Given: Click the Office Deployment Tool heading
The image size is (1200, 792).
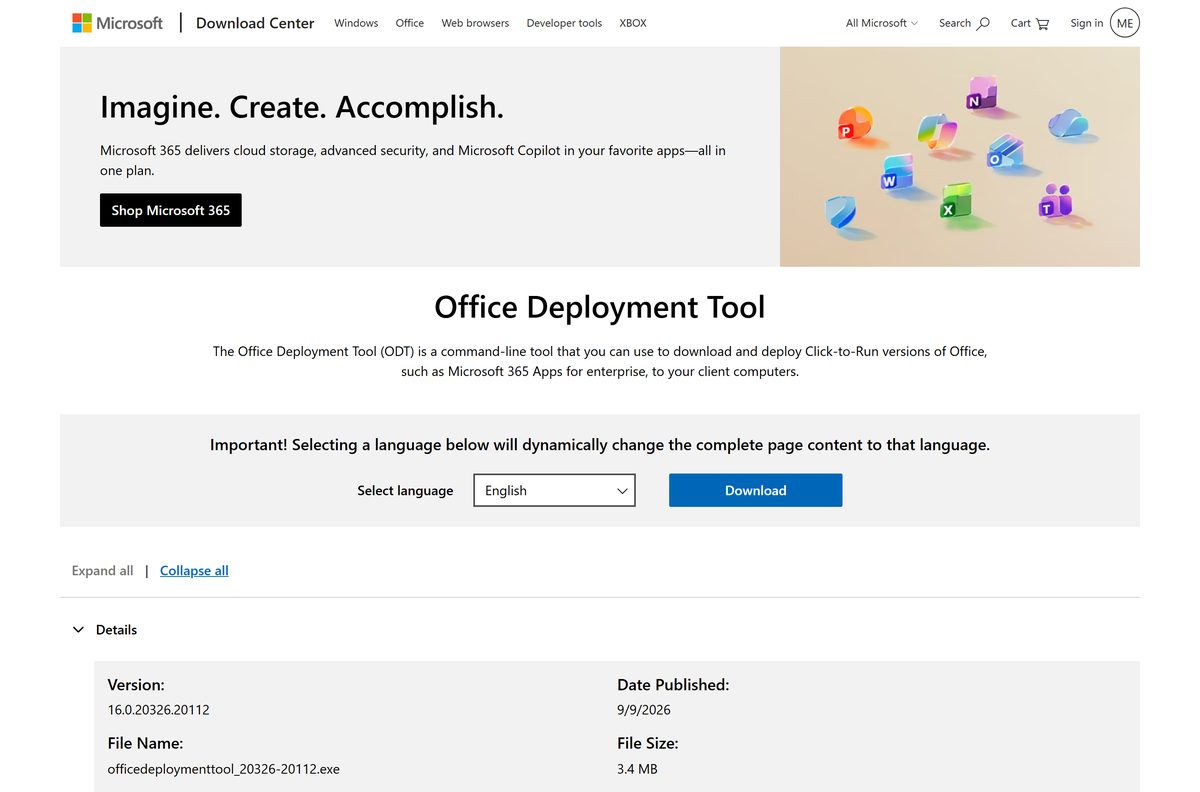Looking at the screenshot, I should click(600, 306).
